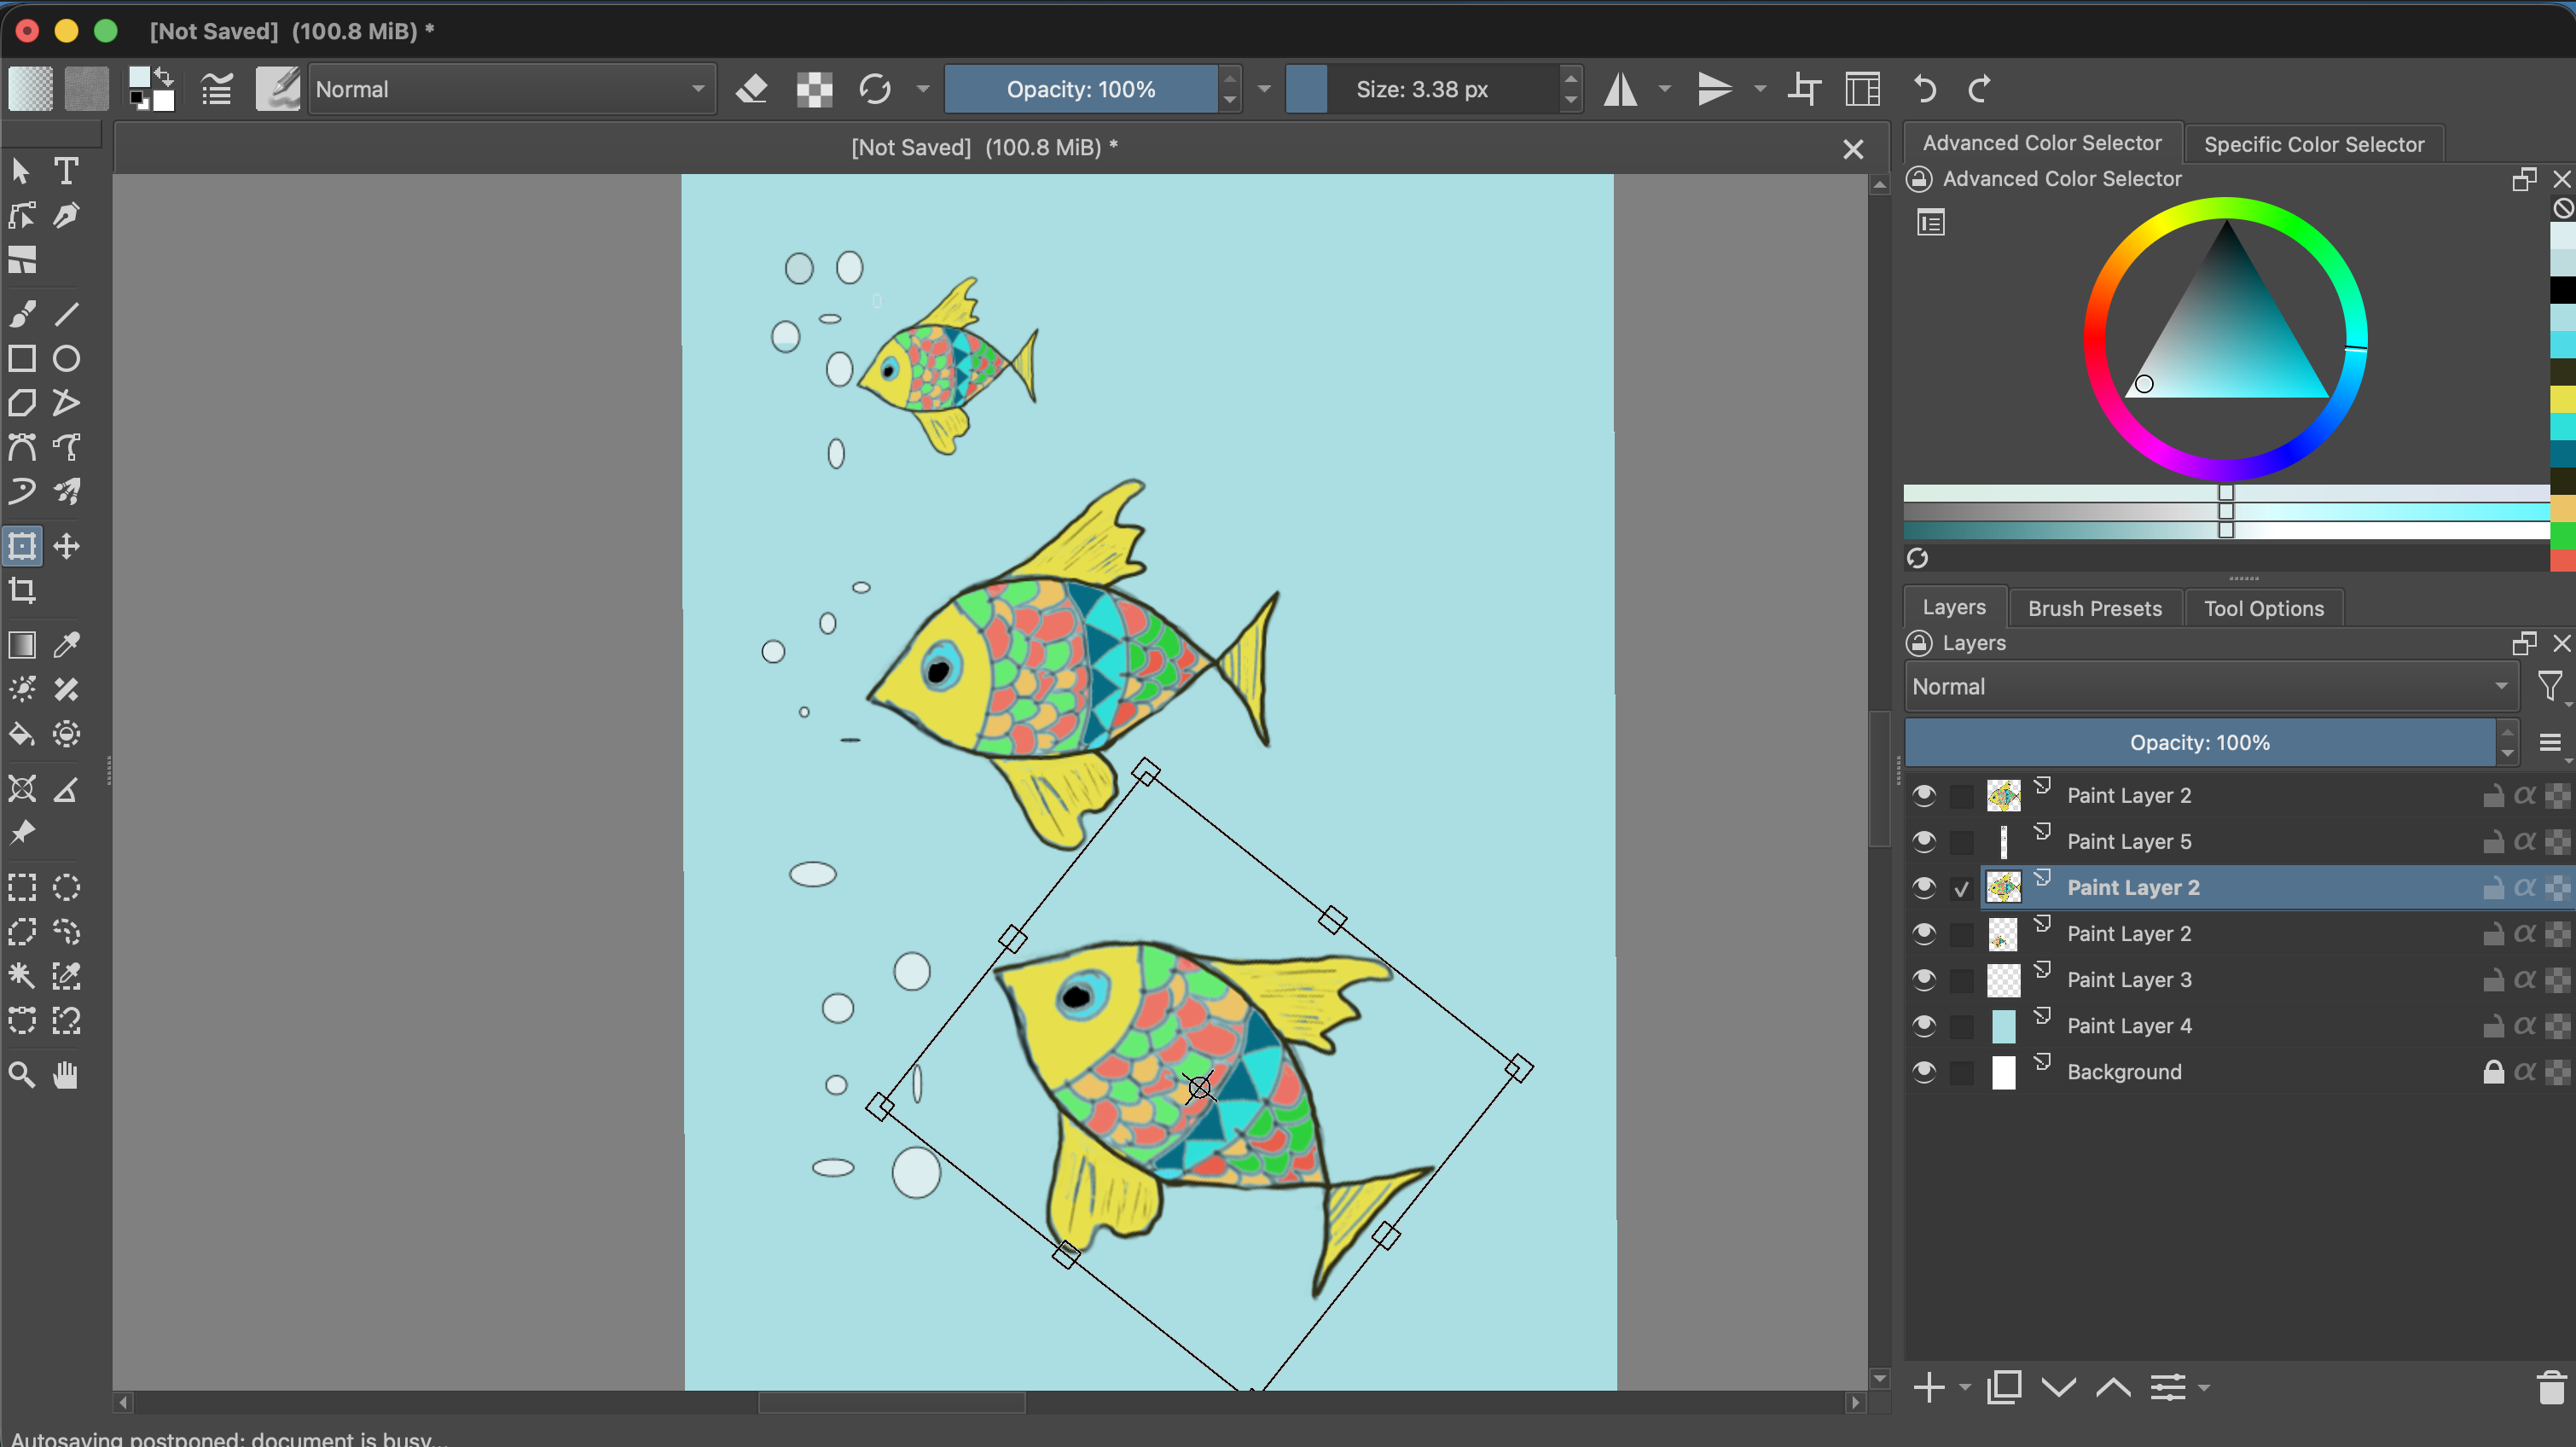Toggle visibility of Paint Layer 3
This screenshot has width=2576, height=1447.
tap(1923, 979)
